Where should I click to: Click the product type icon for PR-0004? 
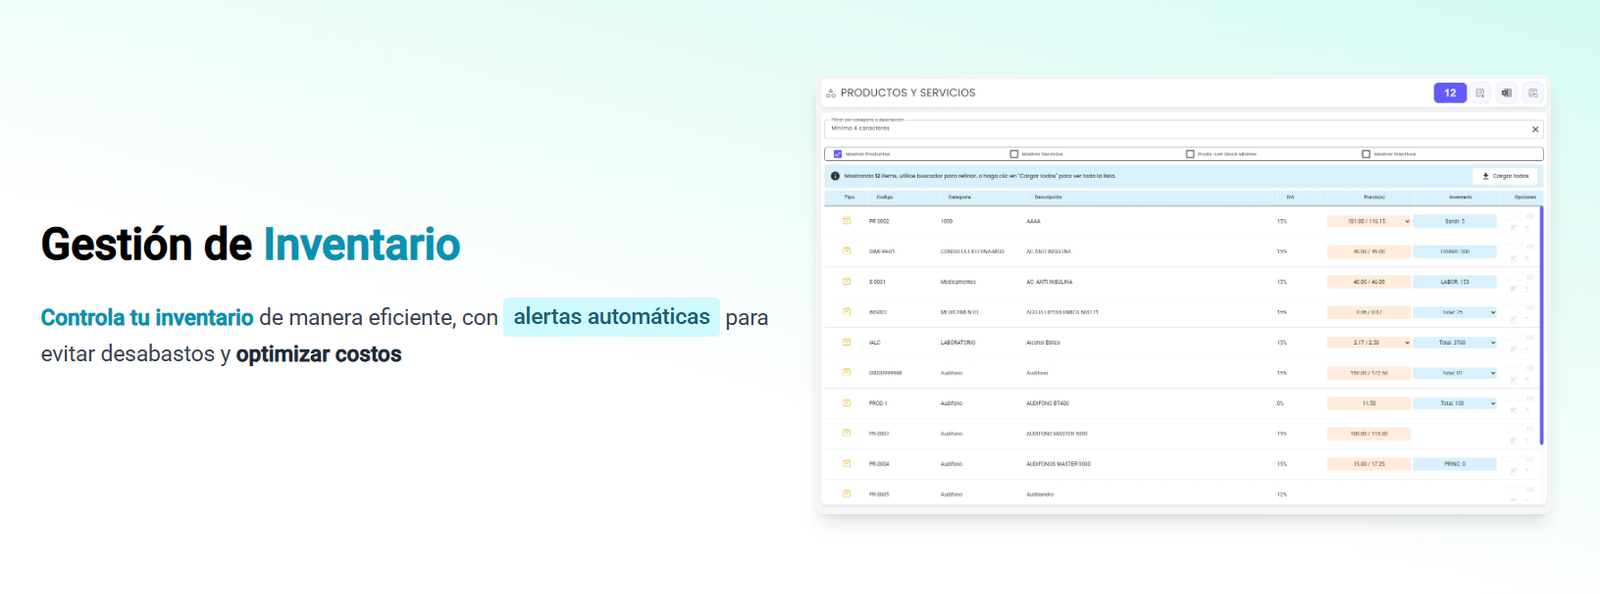[847, 464]
